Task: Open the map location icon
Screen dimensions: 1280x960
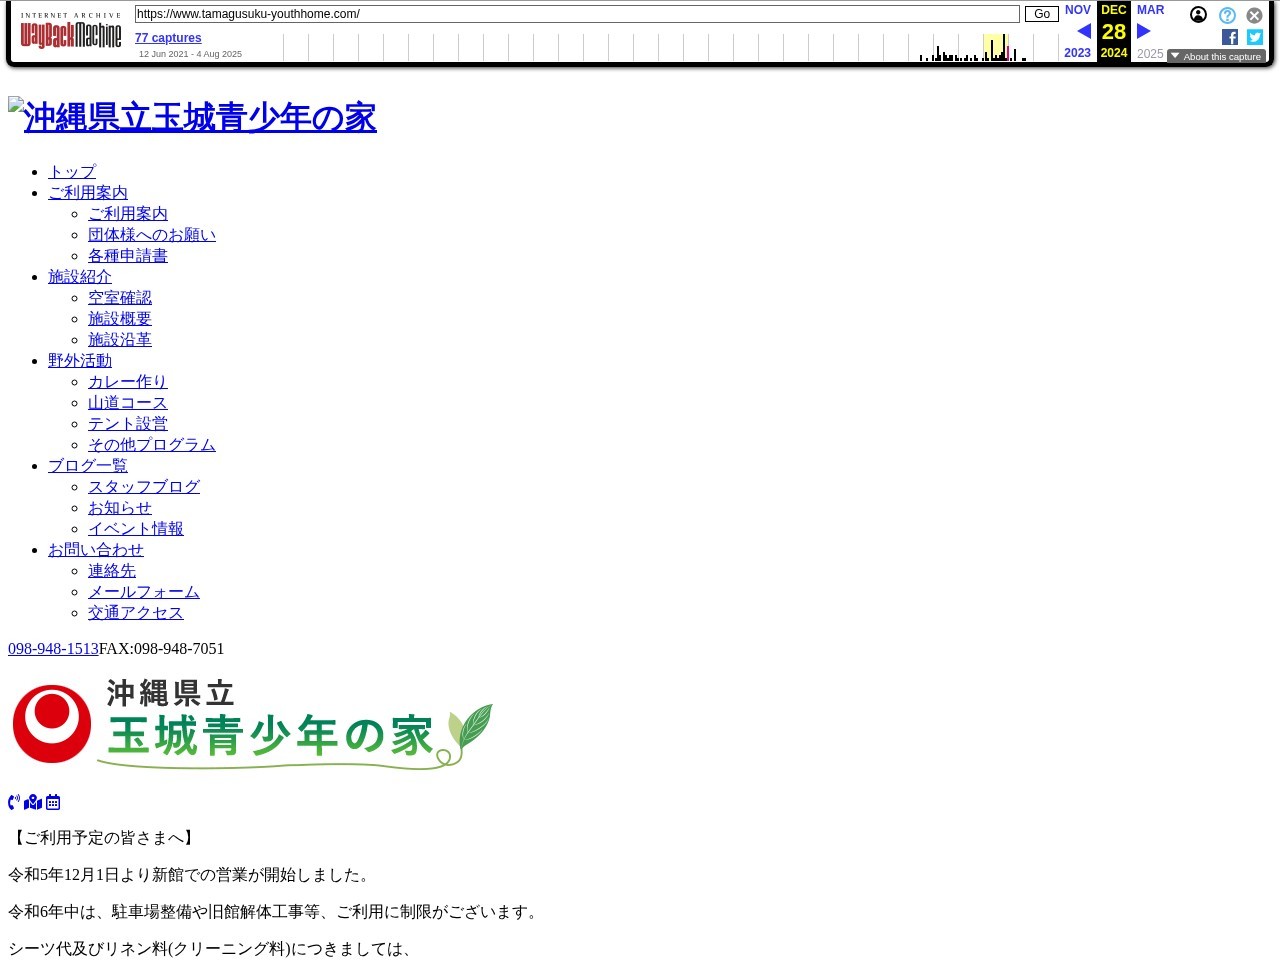Action: [x=33, y=802]
